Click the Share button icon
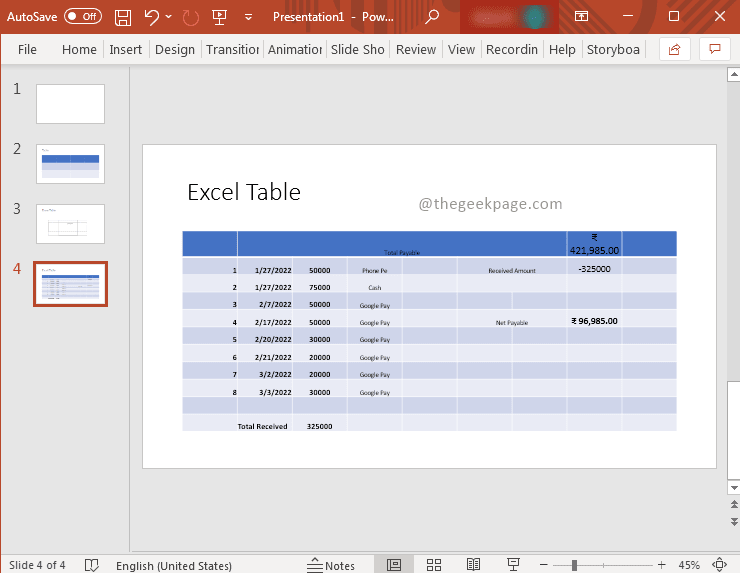The height and width of the screenshot is (573, 740). tap(674, 49)
